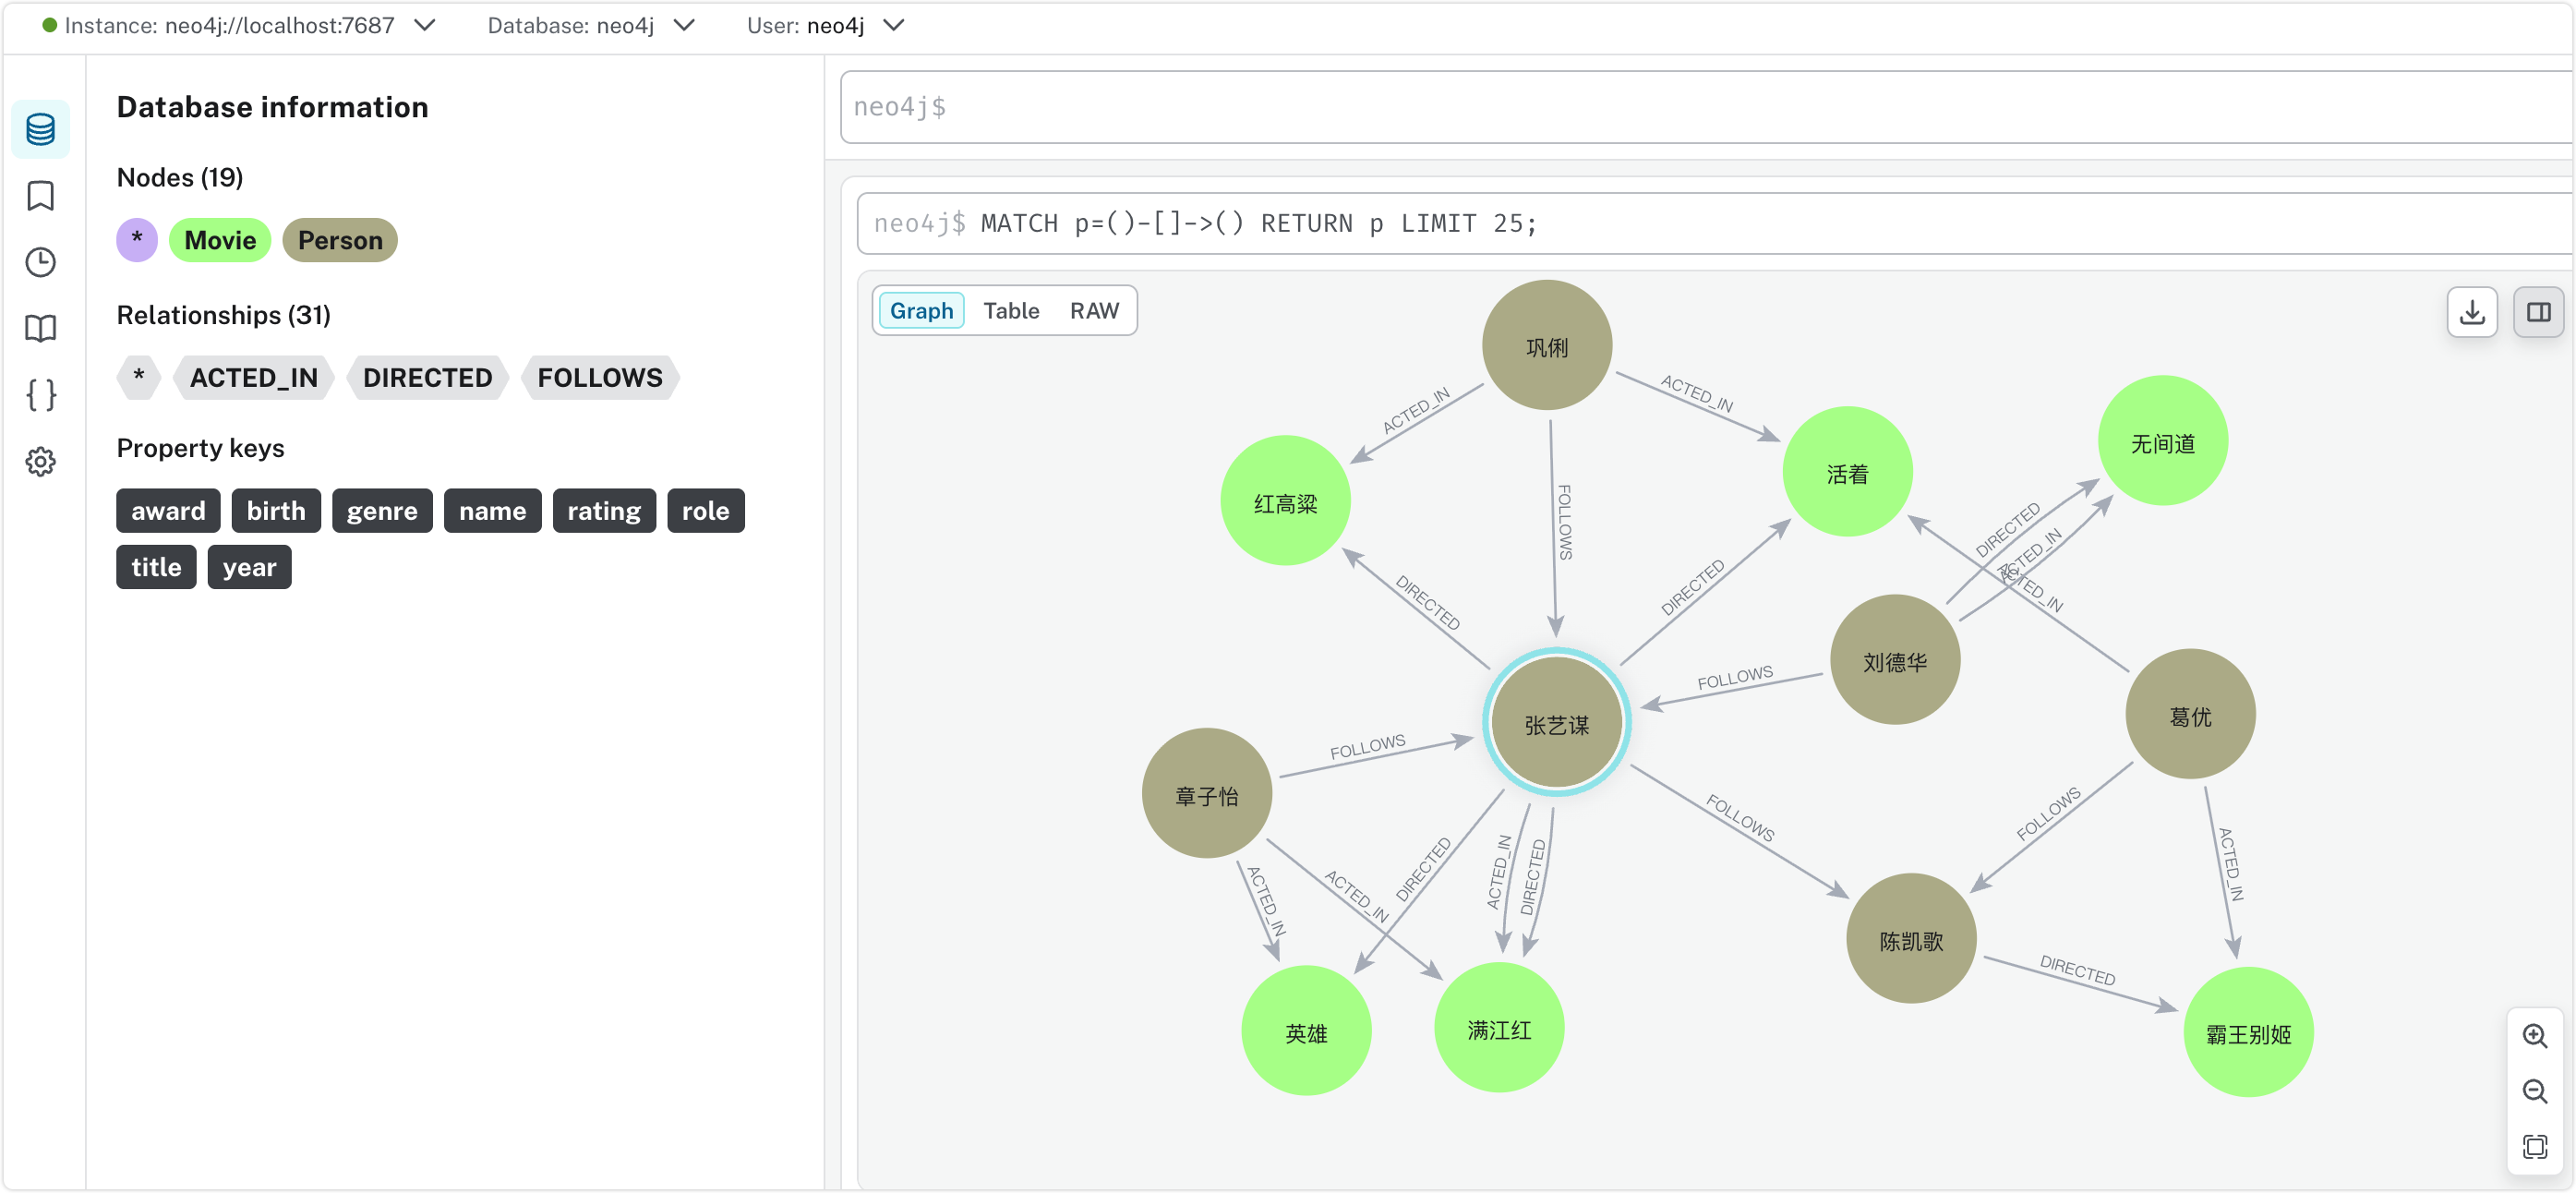The width and height of the screenshot is (2576, 1193).
Task: Click the rating property key
Action: pos(604,511)
